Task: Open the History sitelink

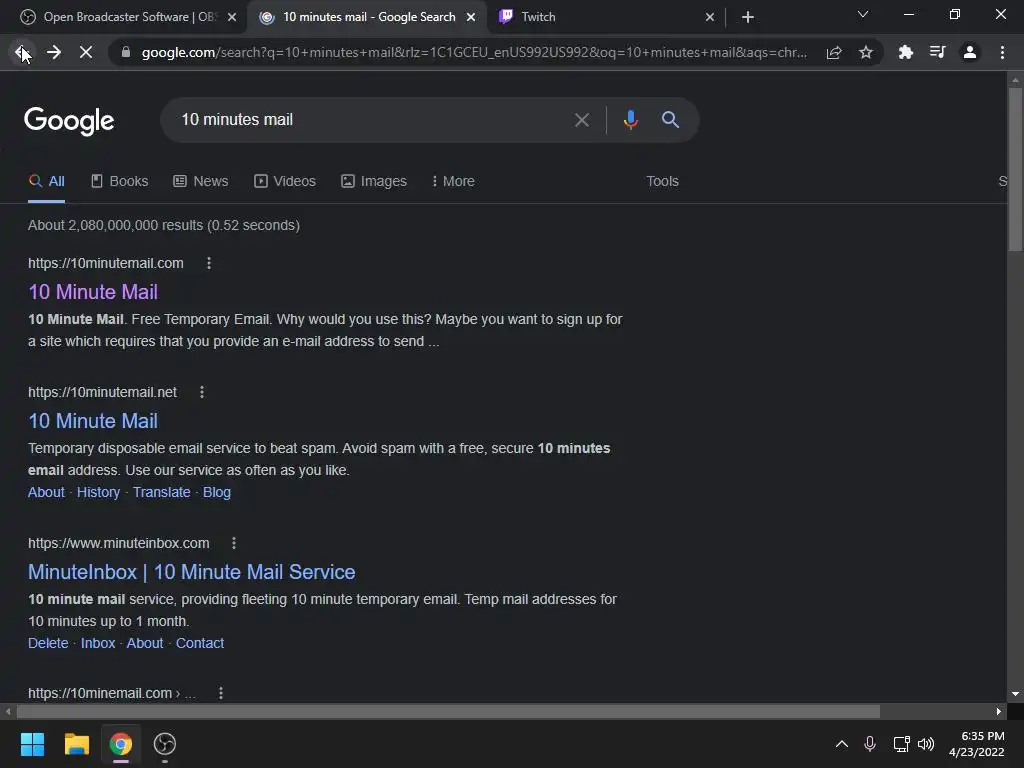Action: point(99,492)
